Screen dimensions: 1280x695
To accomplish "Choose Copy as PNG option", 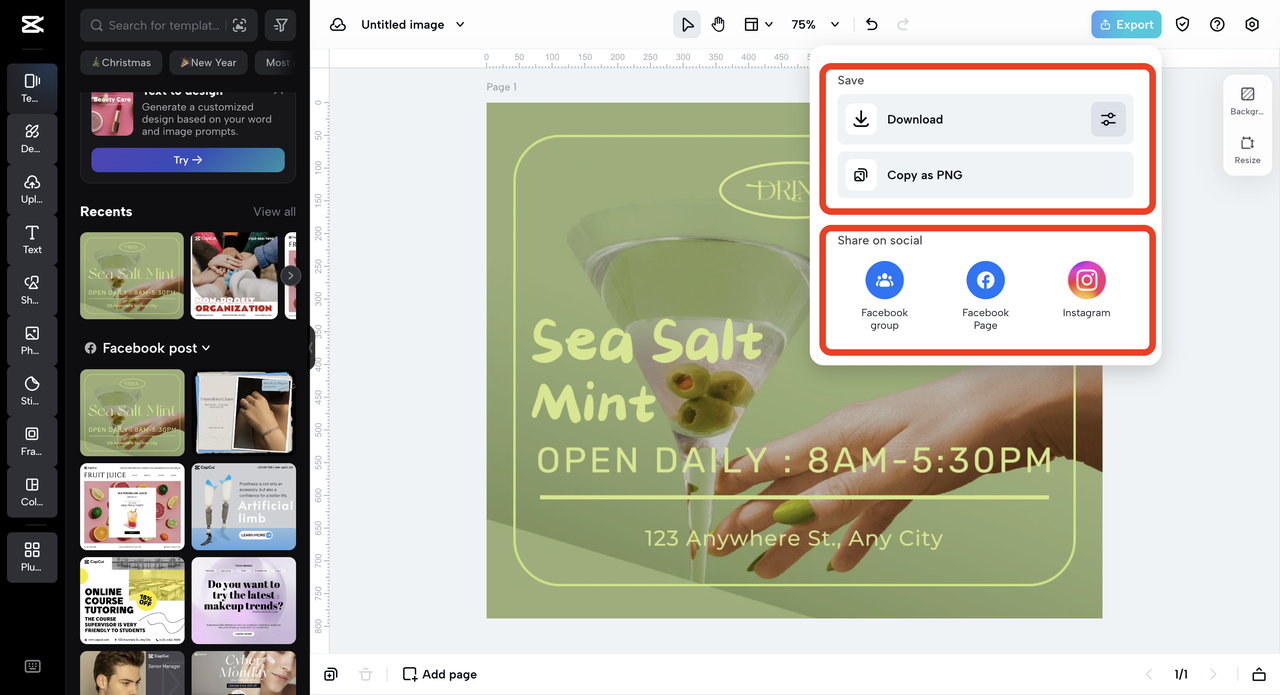I will (x=985, y=175).
